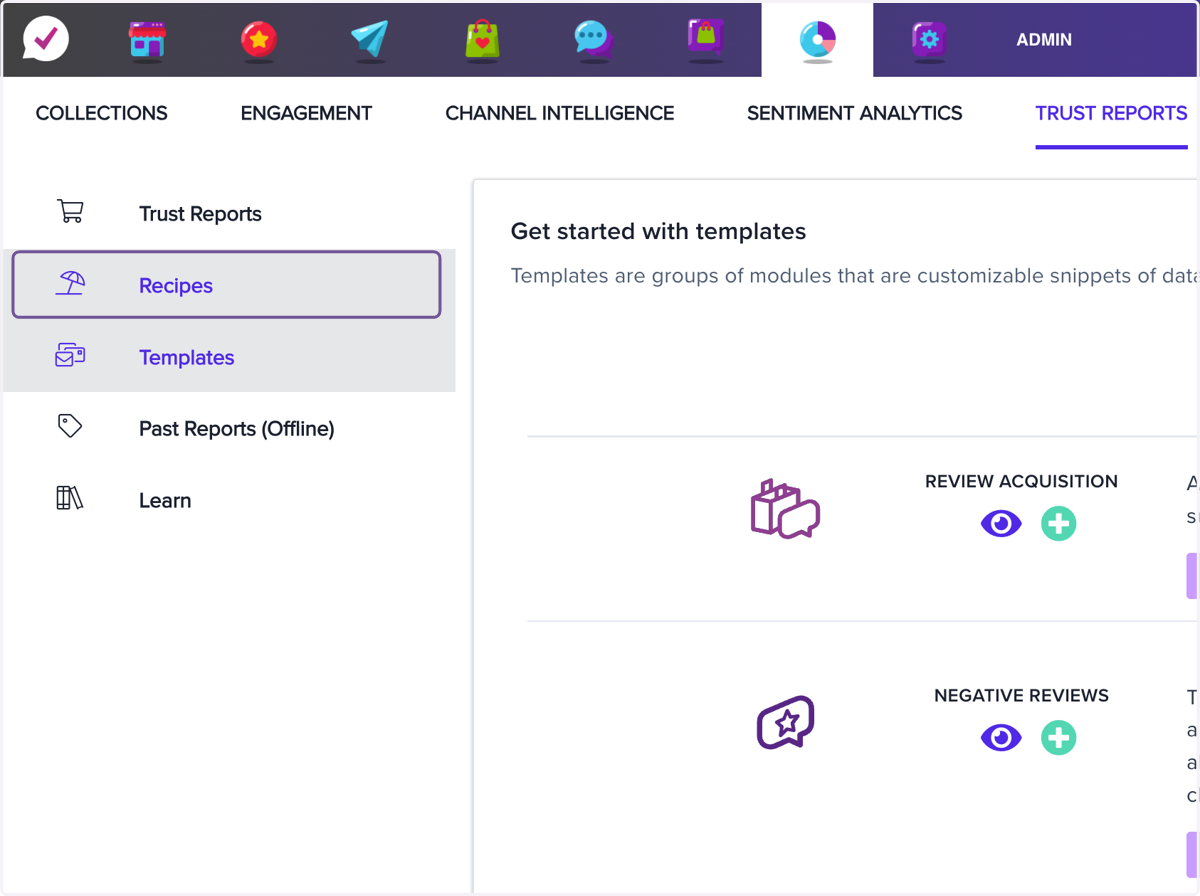The width and height of the screenshot is (1200, 896).
Task: Open the paper plane icon in the top bar
Action: 370,39
